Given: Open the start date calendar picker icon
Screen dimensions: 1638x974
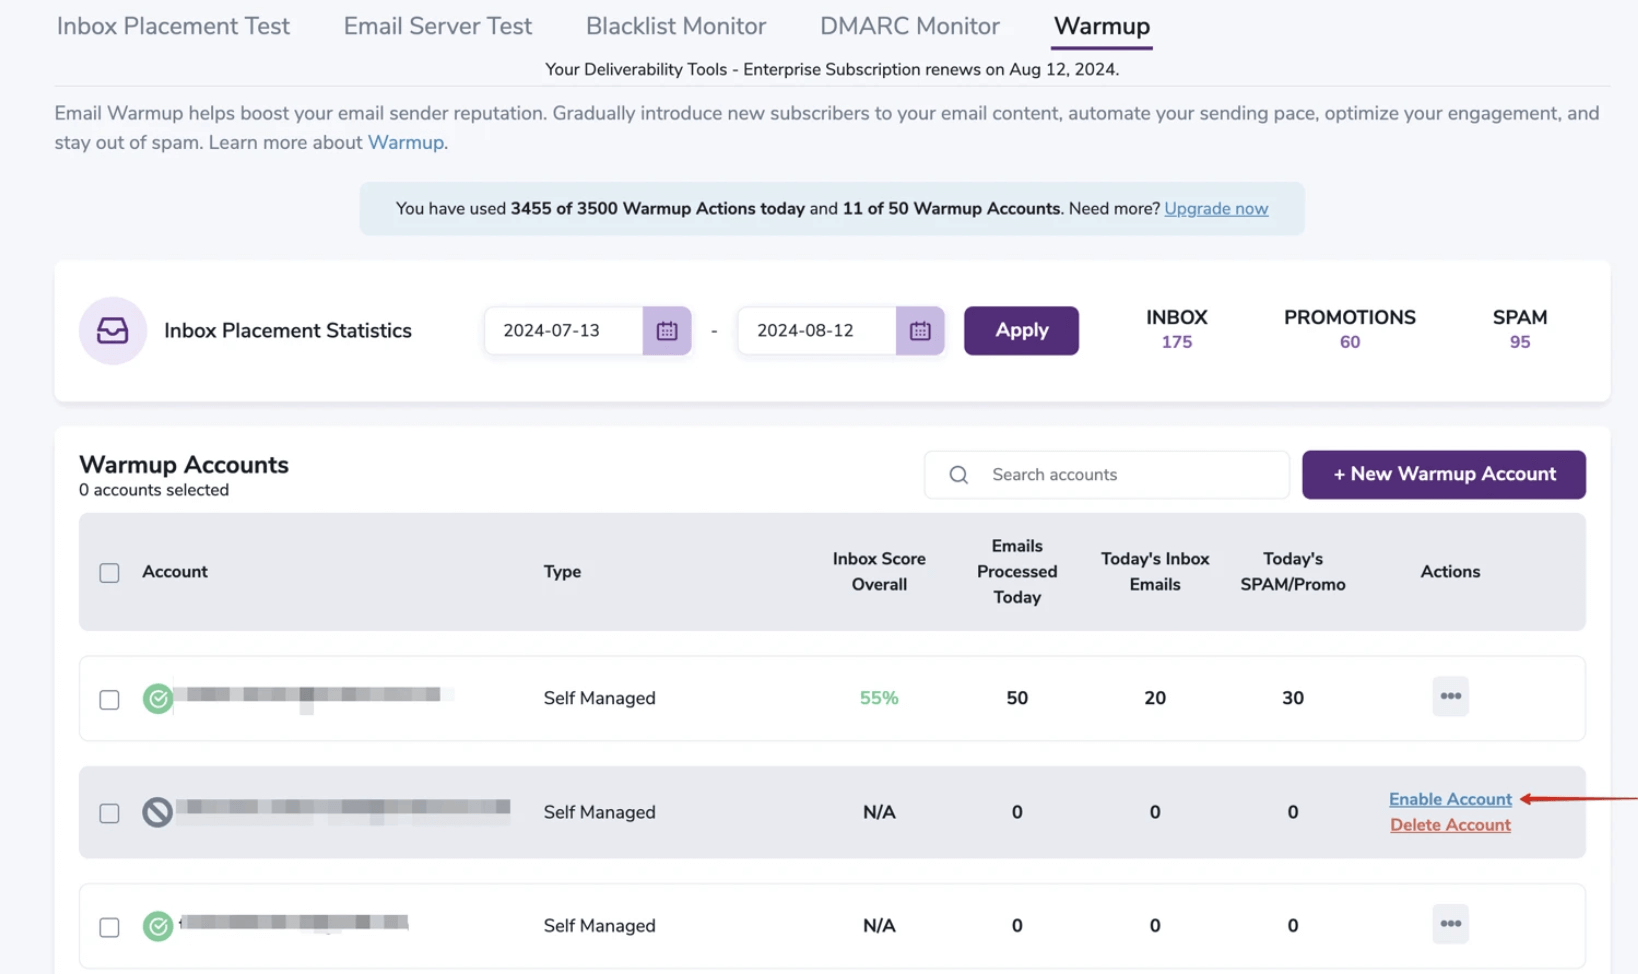Looking at the screenshot, I should tap(667, 331).
